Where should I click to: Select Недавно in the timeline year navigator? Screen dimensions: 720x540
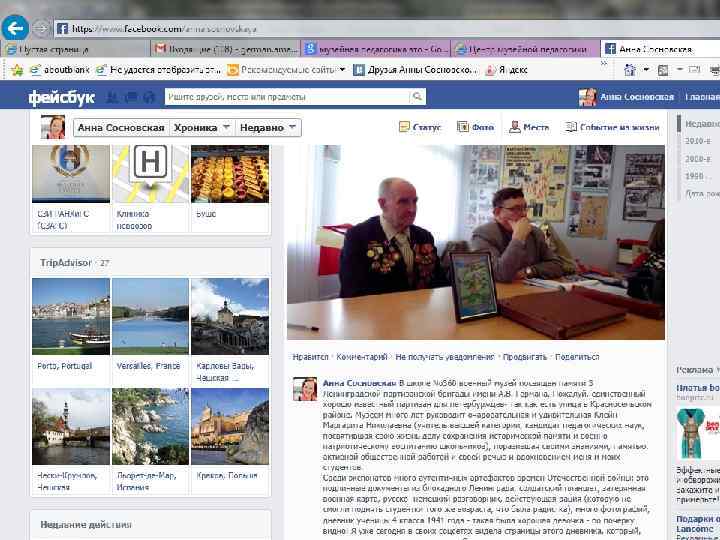tap(702, 124)
